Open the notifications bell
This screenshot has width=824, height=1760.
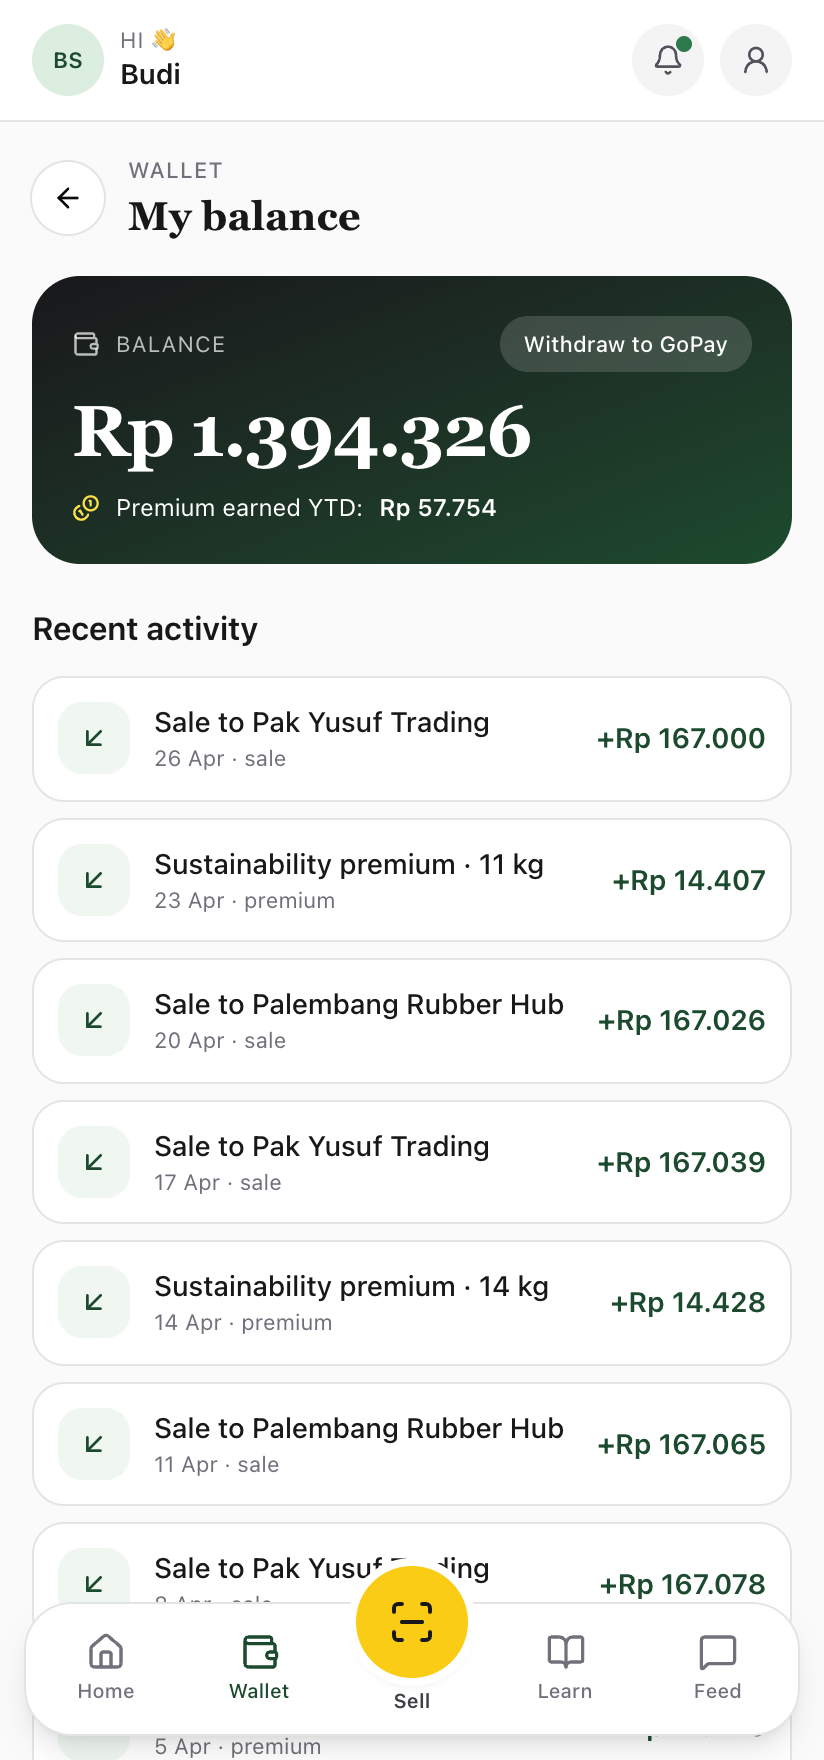coord(668,60)
